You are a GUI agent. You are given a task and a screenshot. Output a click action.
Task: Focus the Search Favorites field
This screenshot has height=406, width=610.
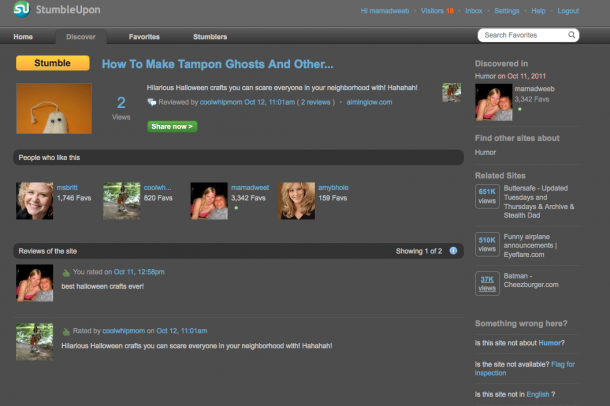tap(528, 35)
